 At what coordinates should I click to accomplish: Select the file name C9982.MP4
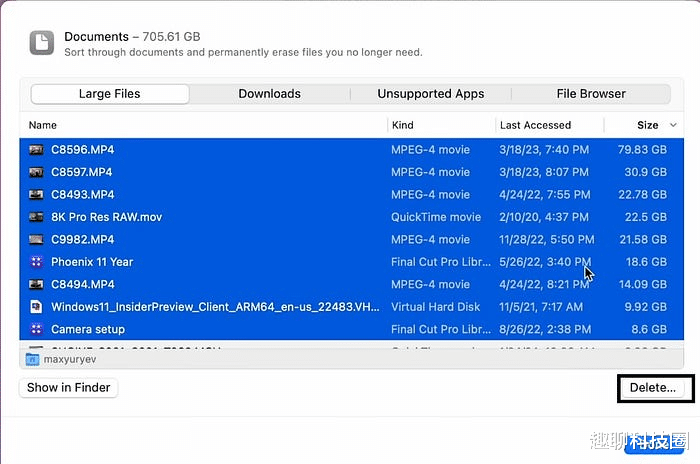[83, 239]
